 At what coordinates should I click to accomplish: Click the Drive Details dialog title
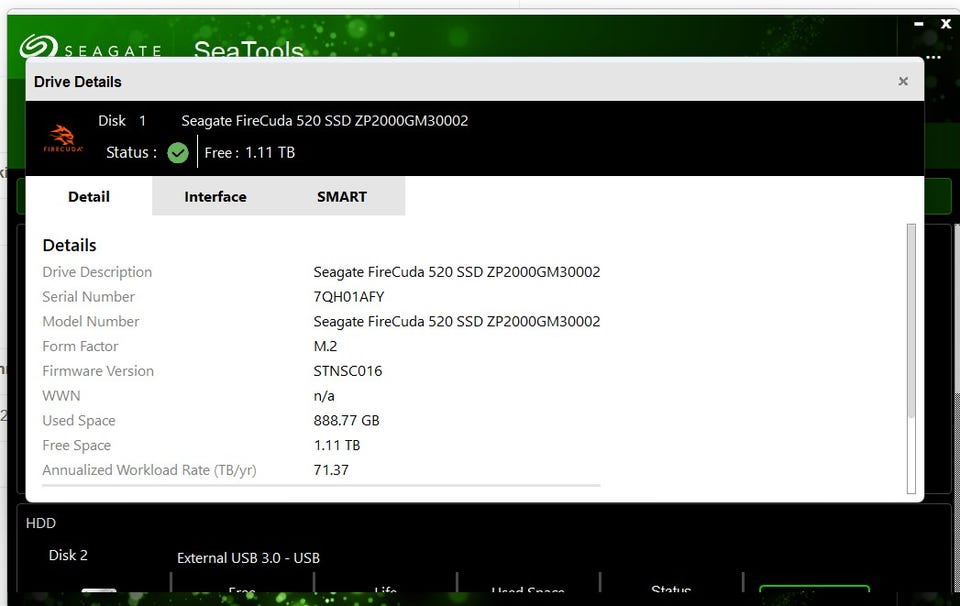[78, 82]
